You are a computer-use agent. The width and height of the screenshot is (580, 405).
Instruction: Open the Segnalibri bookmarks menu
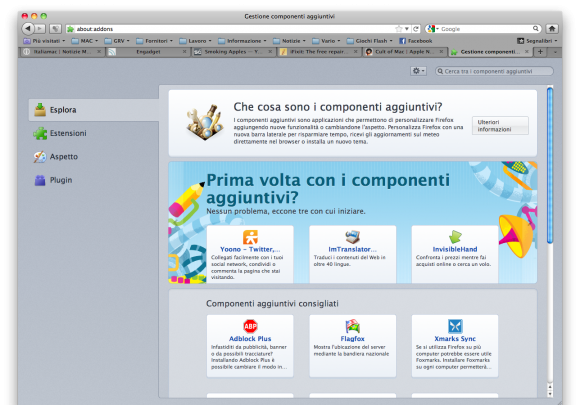[537, 41]
